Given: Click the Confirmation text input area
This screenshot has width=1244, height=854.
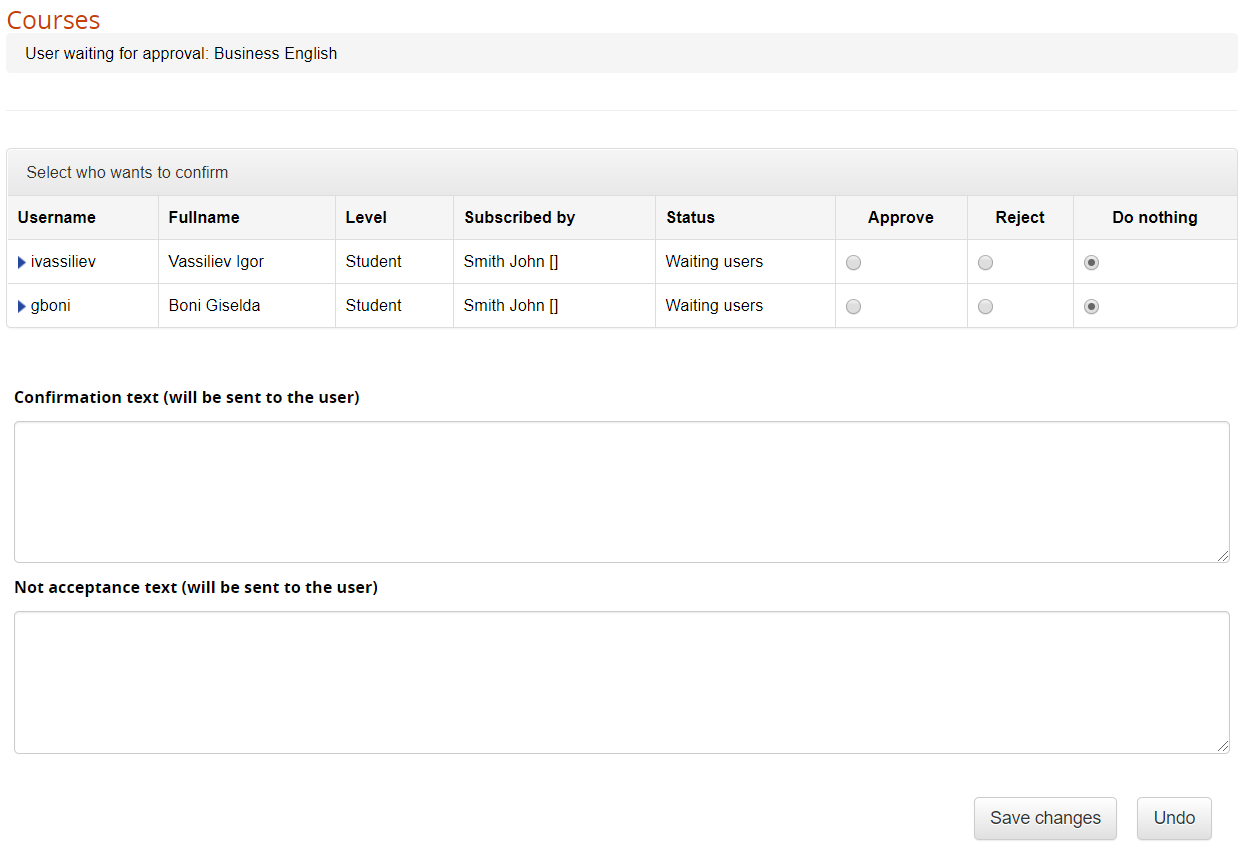Looking at the screenshot, I should click(x=621, y=492).
